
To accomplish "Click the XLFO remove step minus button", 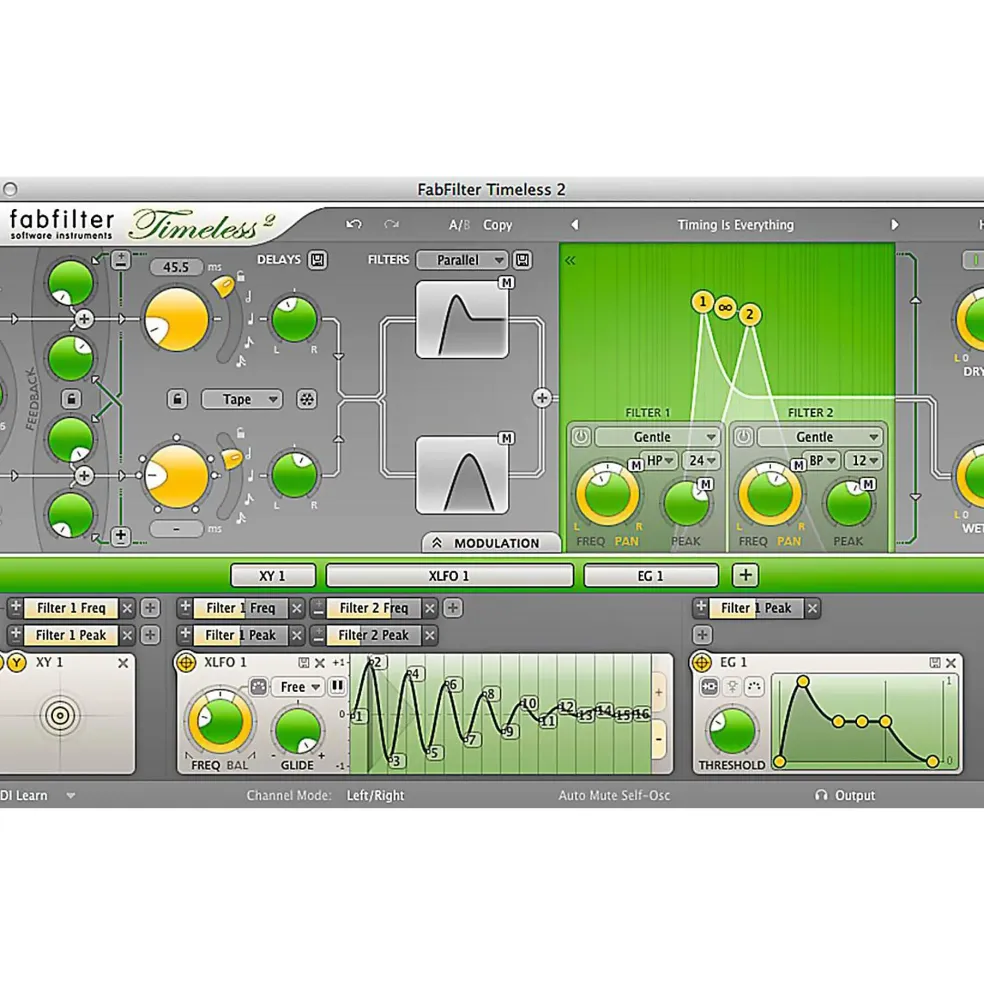I will coord(659,739).
